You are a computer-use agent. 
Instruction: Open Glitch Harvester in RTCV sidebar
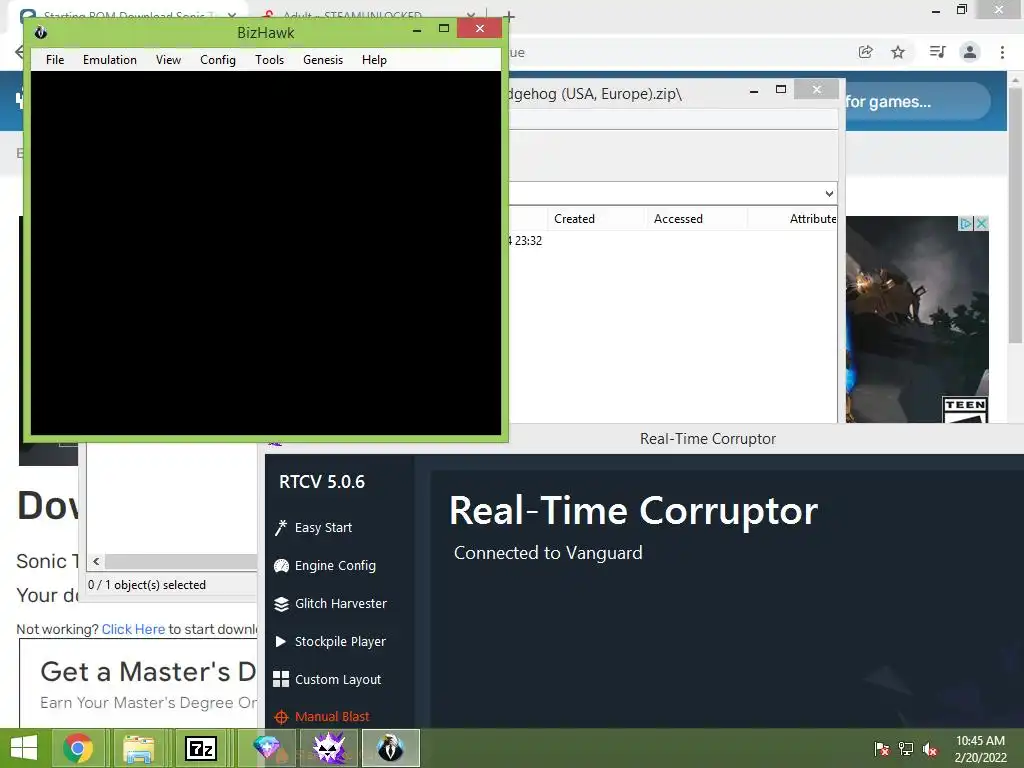click(x=340, y=603)
